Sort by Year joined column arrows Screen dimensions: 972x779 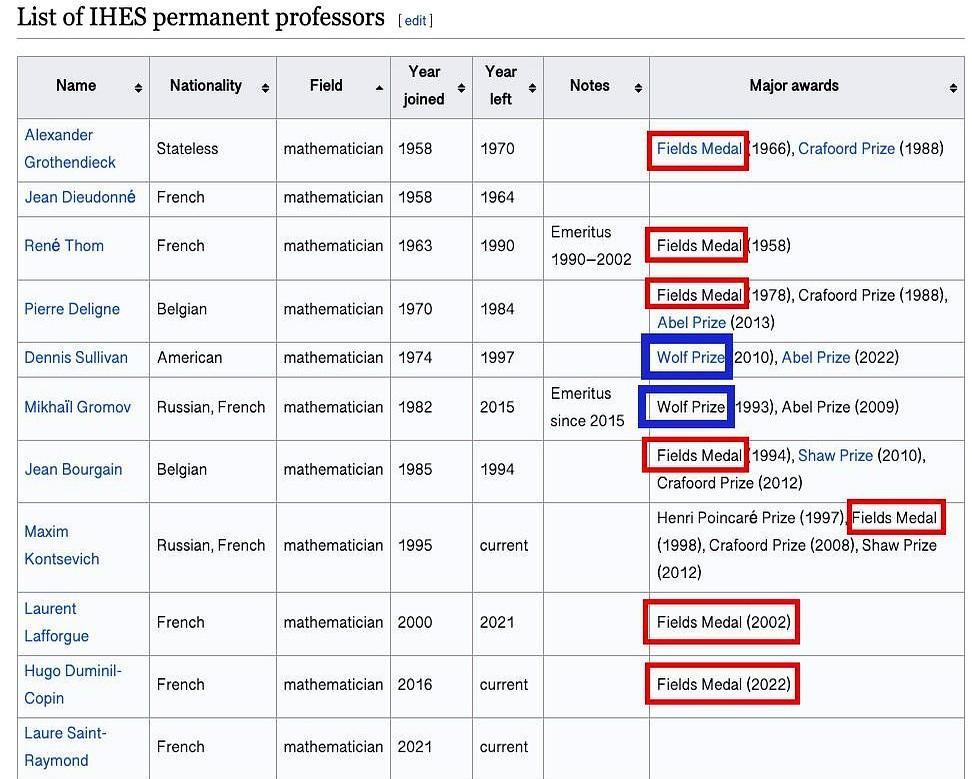(x=461, y=88)
